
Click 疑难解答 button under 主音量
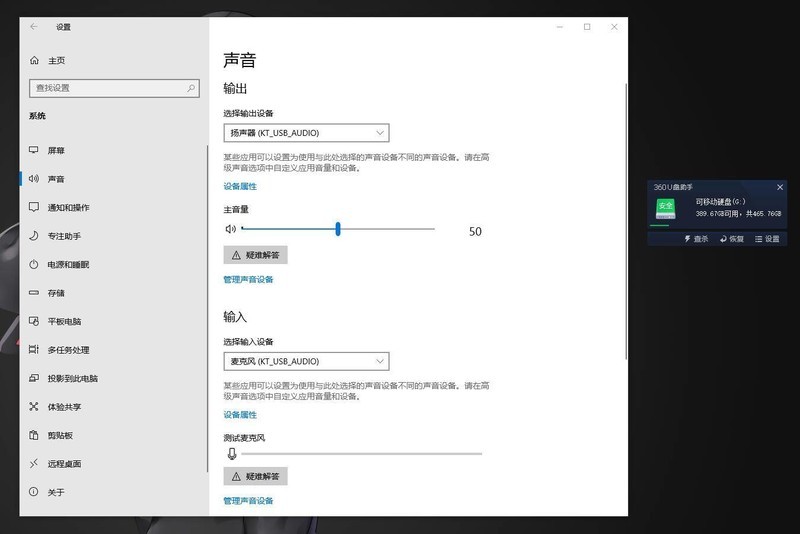click(255, 255)
